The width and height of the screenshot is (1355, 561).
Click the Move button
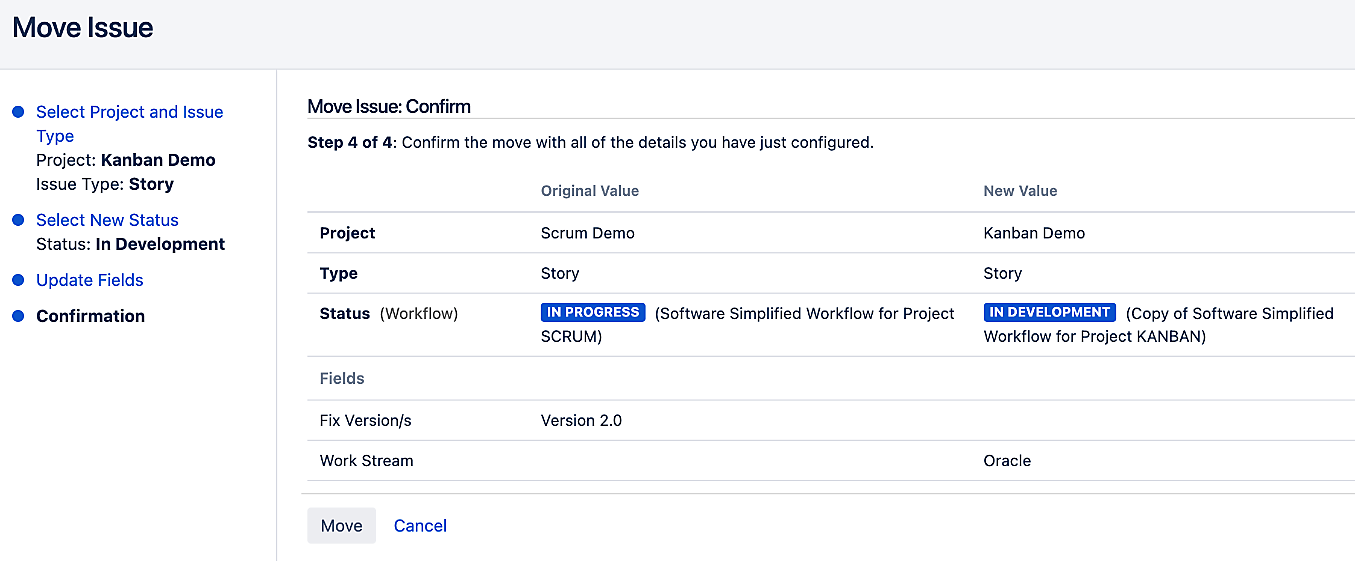click(x=341, y=526)
